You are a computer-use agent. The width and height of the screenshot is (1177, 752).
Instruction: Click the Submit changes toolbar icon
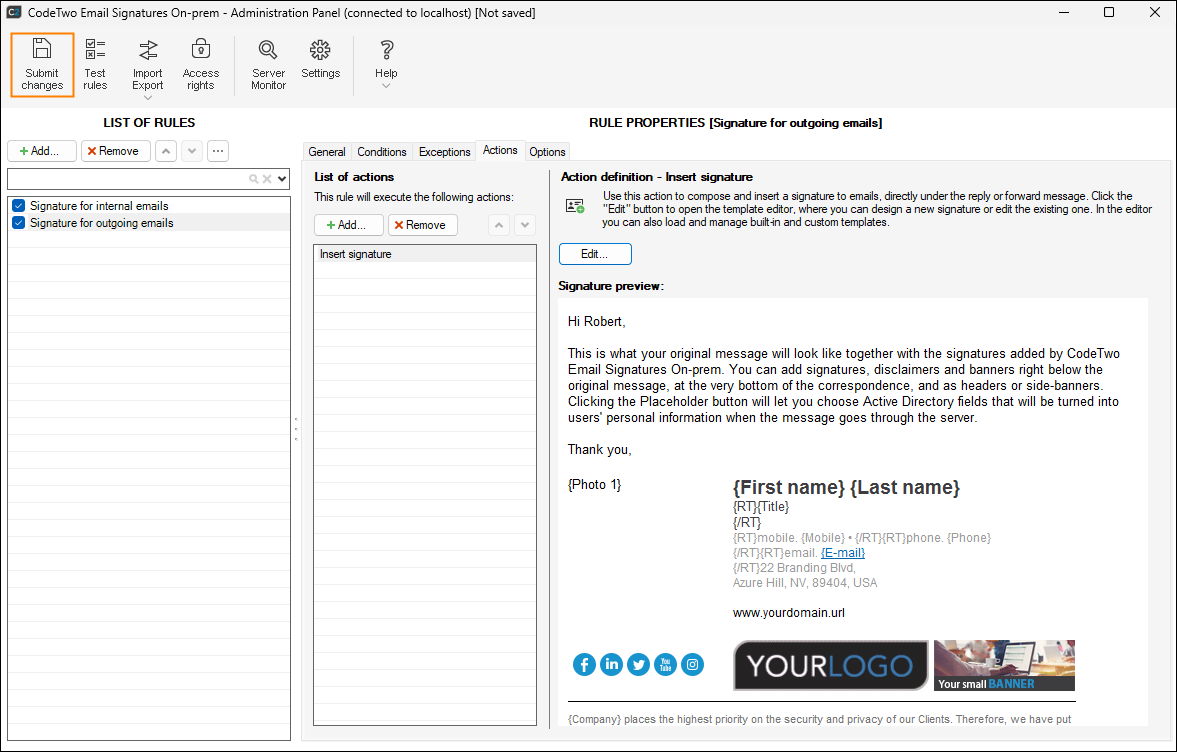(42, 64)
